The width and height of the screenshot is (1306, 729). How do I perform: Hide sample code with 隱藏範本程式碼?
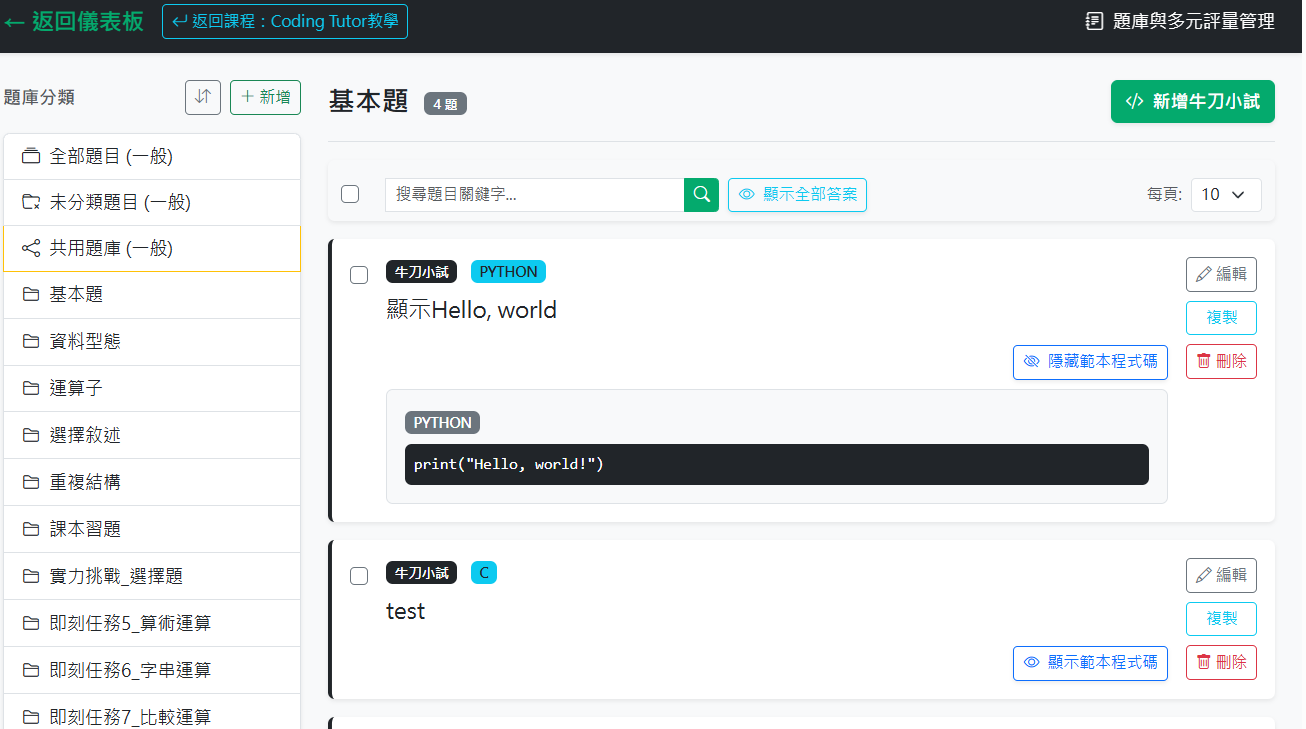[x=1090, y=362]
